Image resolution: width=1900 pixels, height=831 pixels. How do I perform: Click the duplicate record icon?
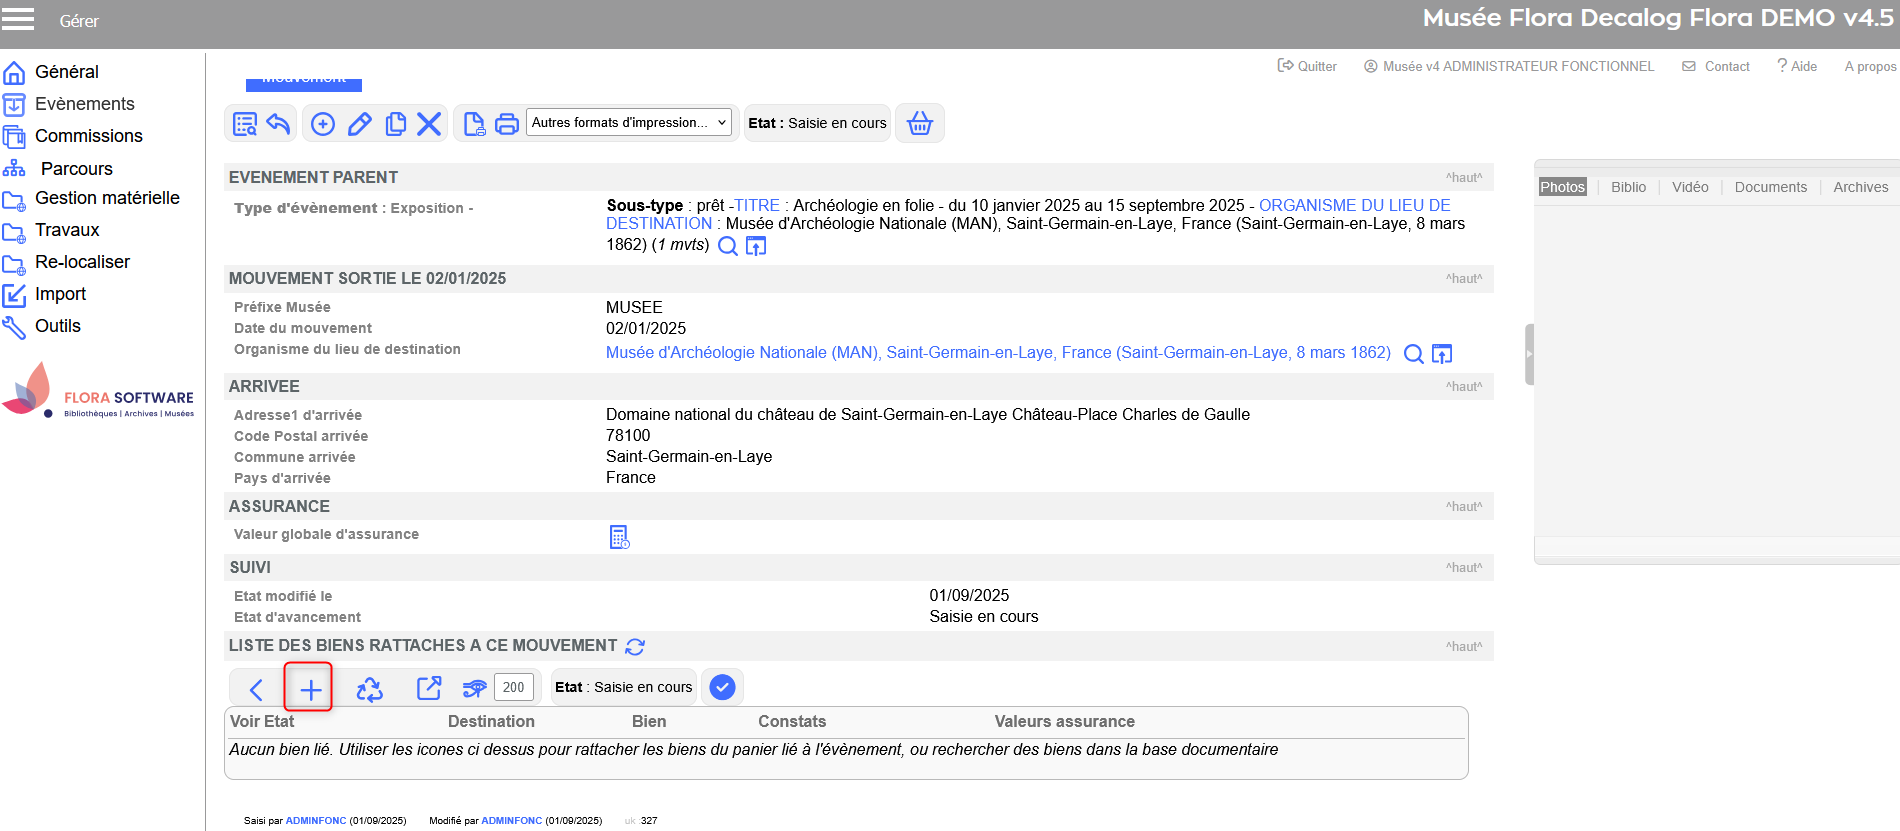[x=396, y=124]
